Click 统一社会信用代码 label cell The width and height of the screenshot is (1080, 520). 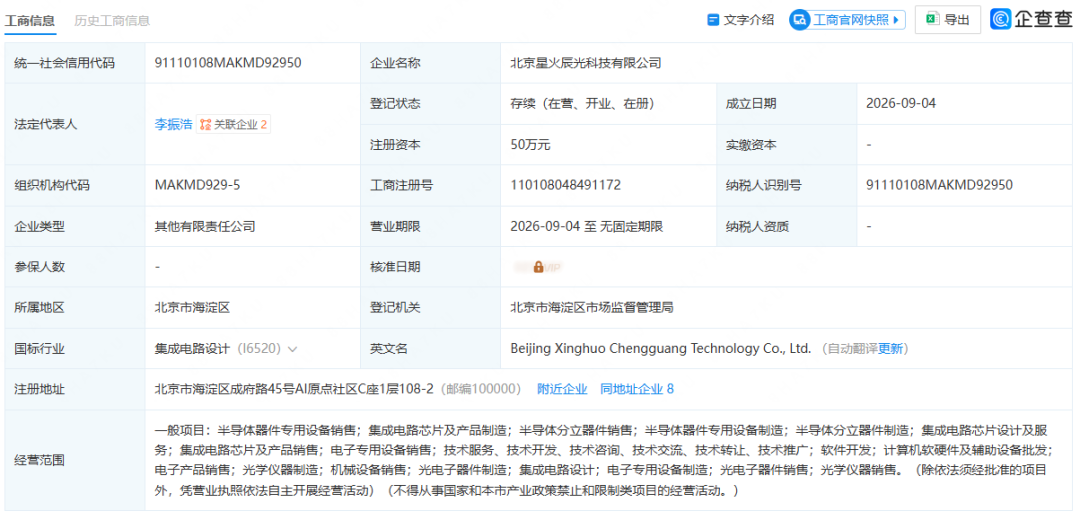(x=75, y=63)
